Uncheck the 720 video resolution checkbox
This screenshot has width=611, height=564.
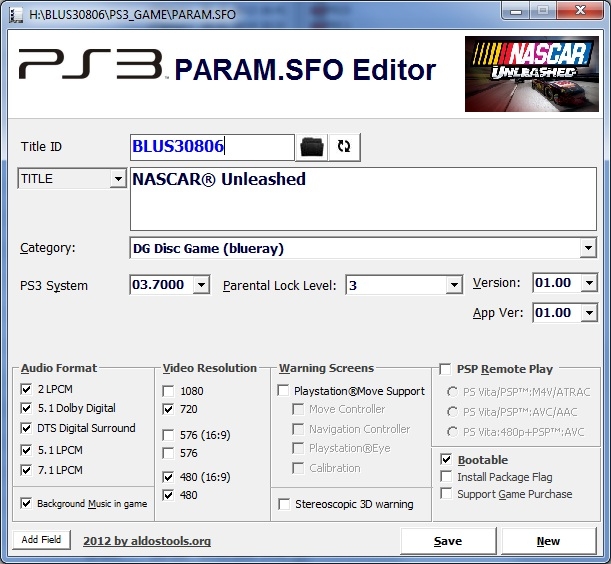click(x=168, y=409)
